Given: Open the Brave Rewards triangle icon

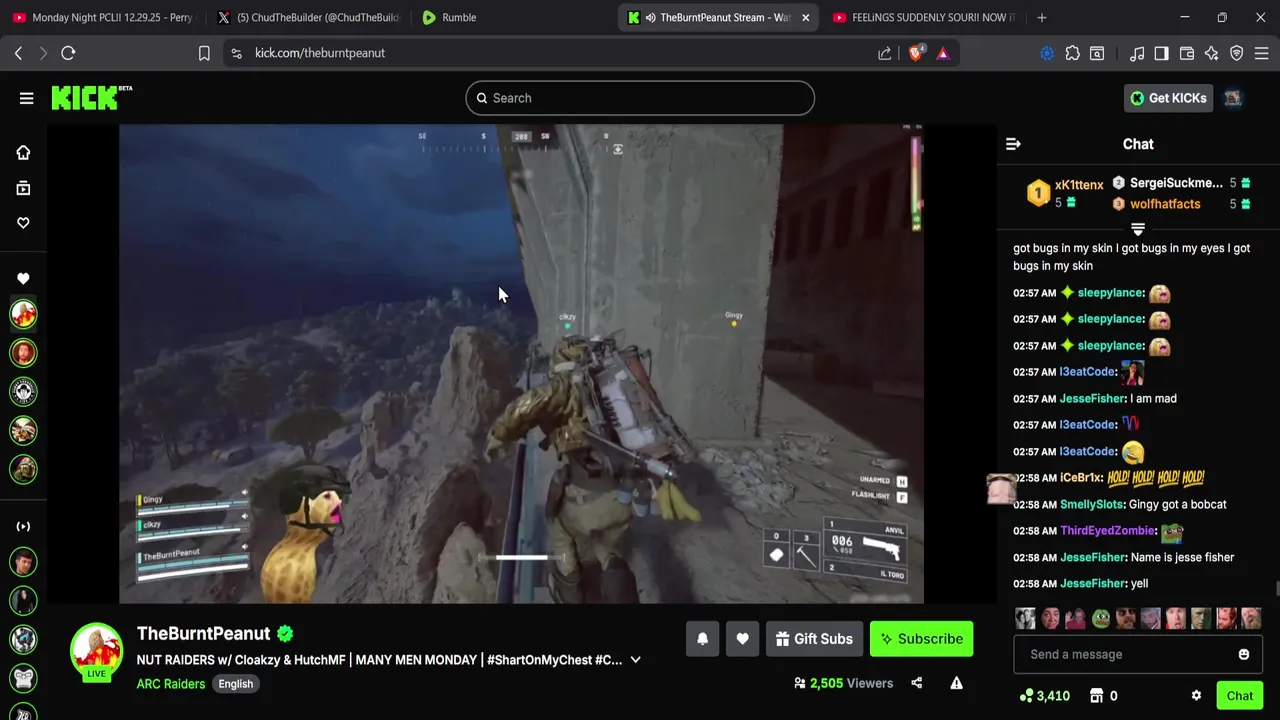Looking at the screenshot, I should pyautogui.click(x=943, y=53).
